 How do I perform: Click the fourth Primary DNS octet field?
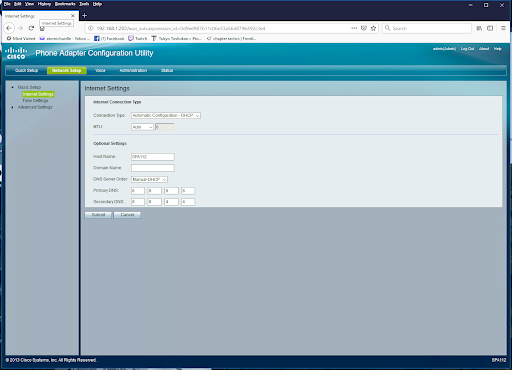pos(188,191)
